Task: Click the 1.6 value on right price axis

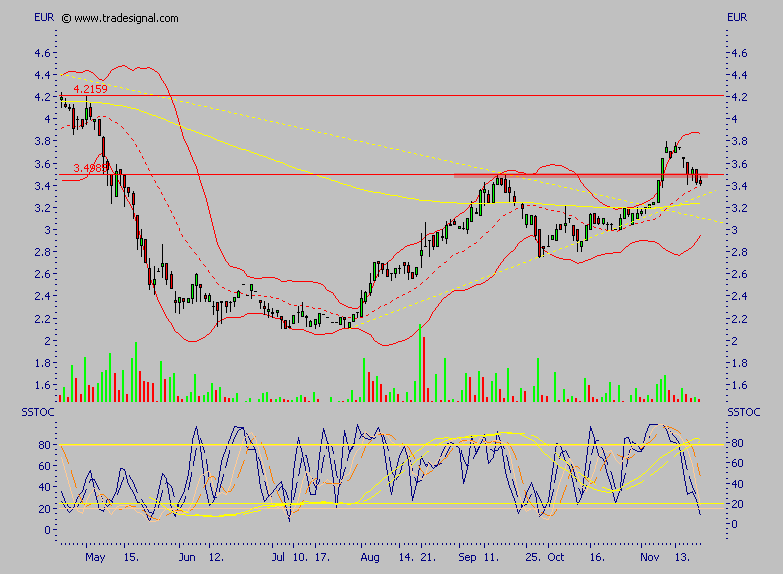Action: click(x=739, y=385)
